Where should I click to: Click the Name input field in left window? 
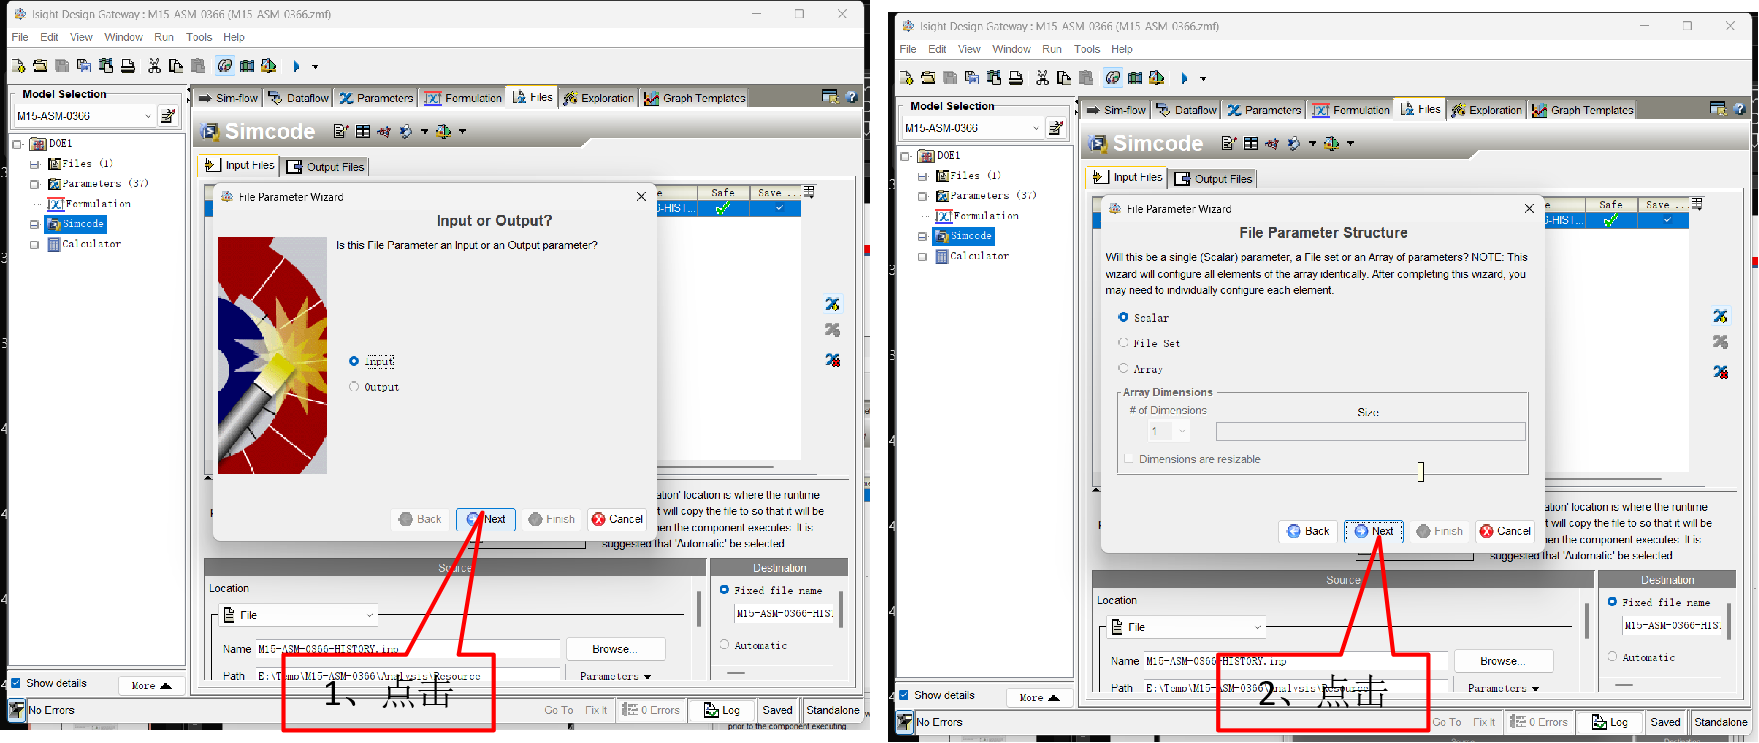pos(408,649)
